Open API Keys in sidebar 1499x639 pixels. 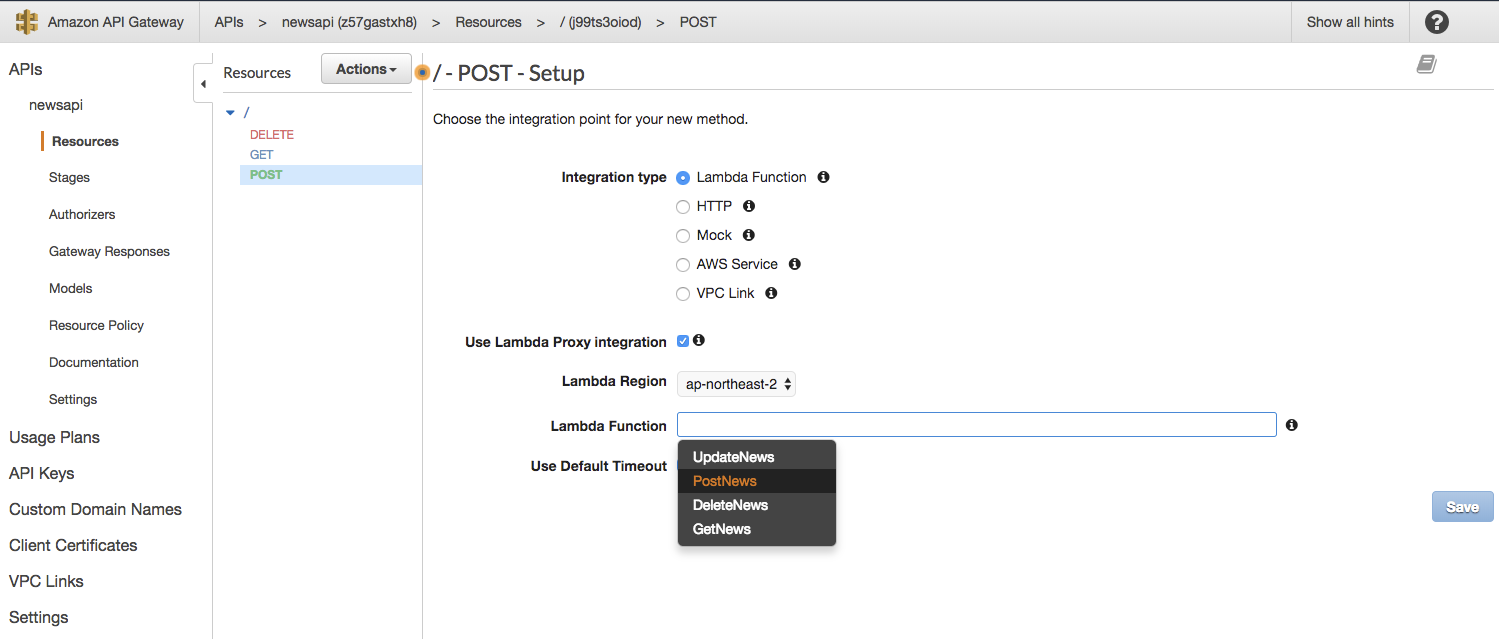point(42,473)
